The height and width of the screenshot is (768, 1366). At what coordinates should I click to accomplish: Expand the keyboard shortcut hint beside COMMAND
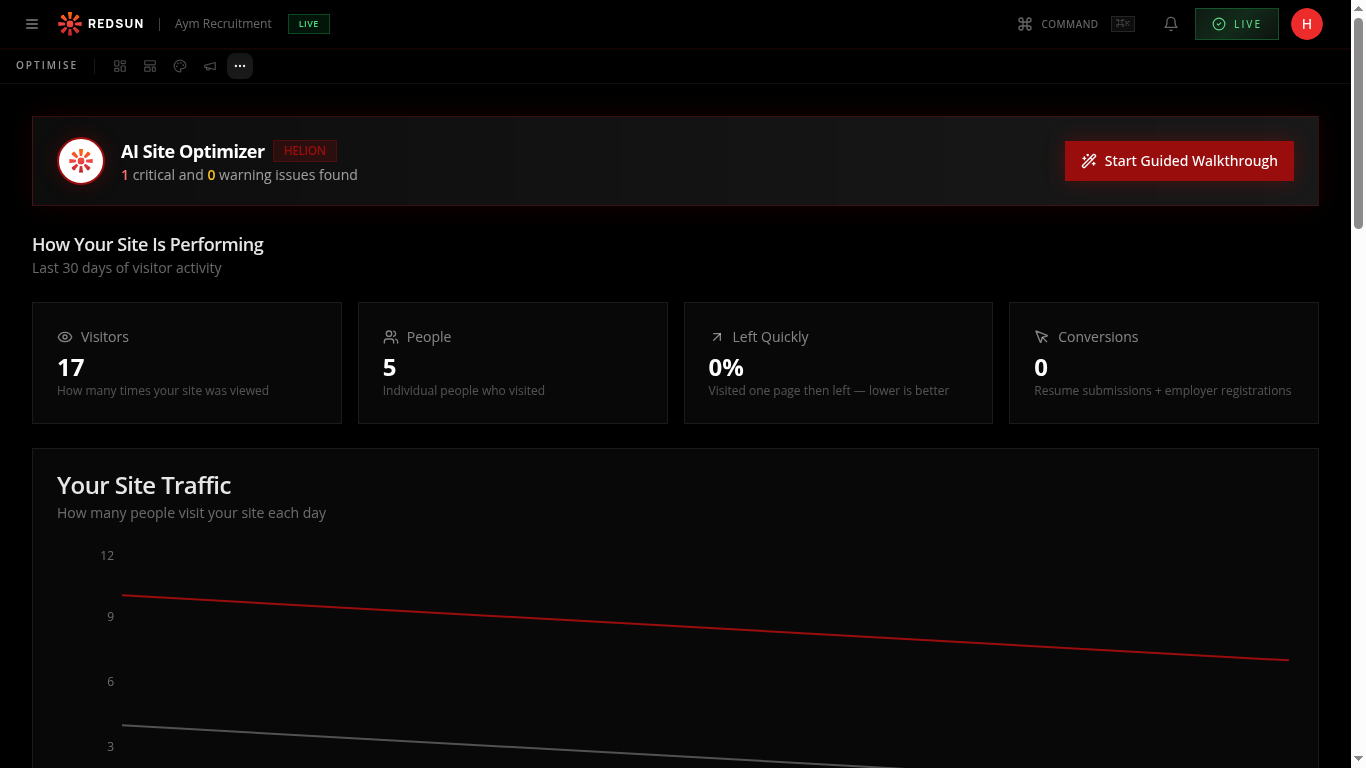(x=1122, y=23)
